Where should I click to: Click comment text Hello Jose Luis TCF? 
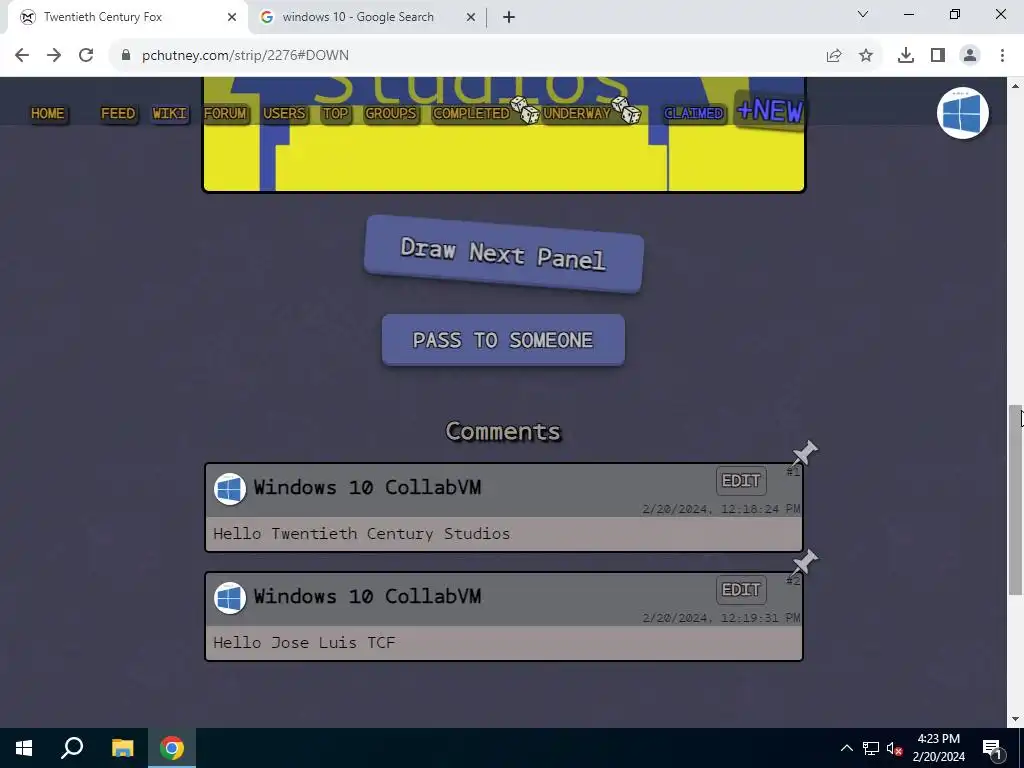coord(304,643)
